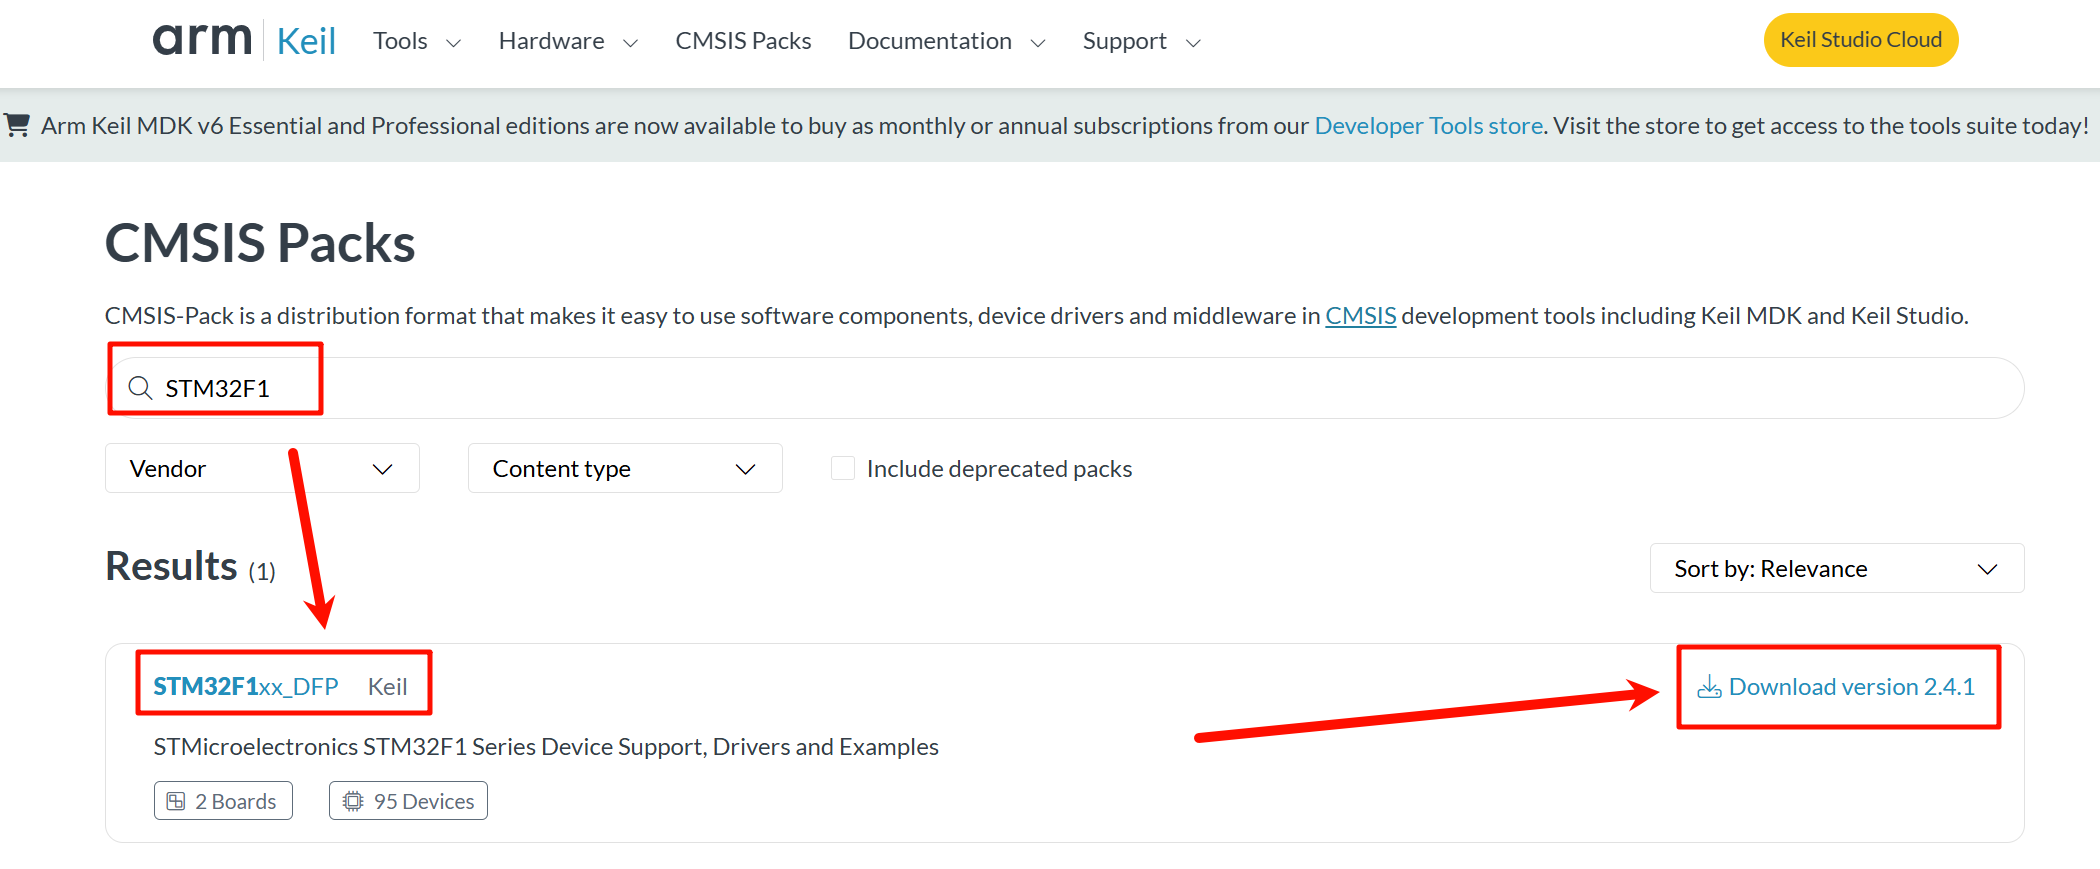Click the Support chevron arrow
Screen dimensions: 2100x869
pos(1192,43)
